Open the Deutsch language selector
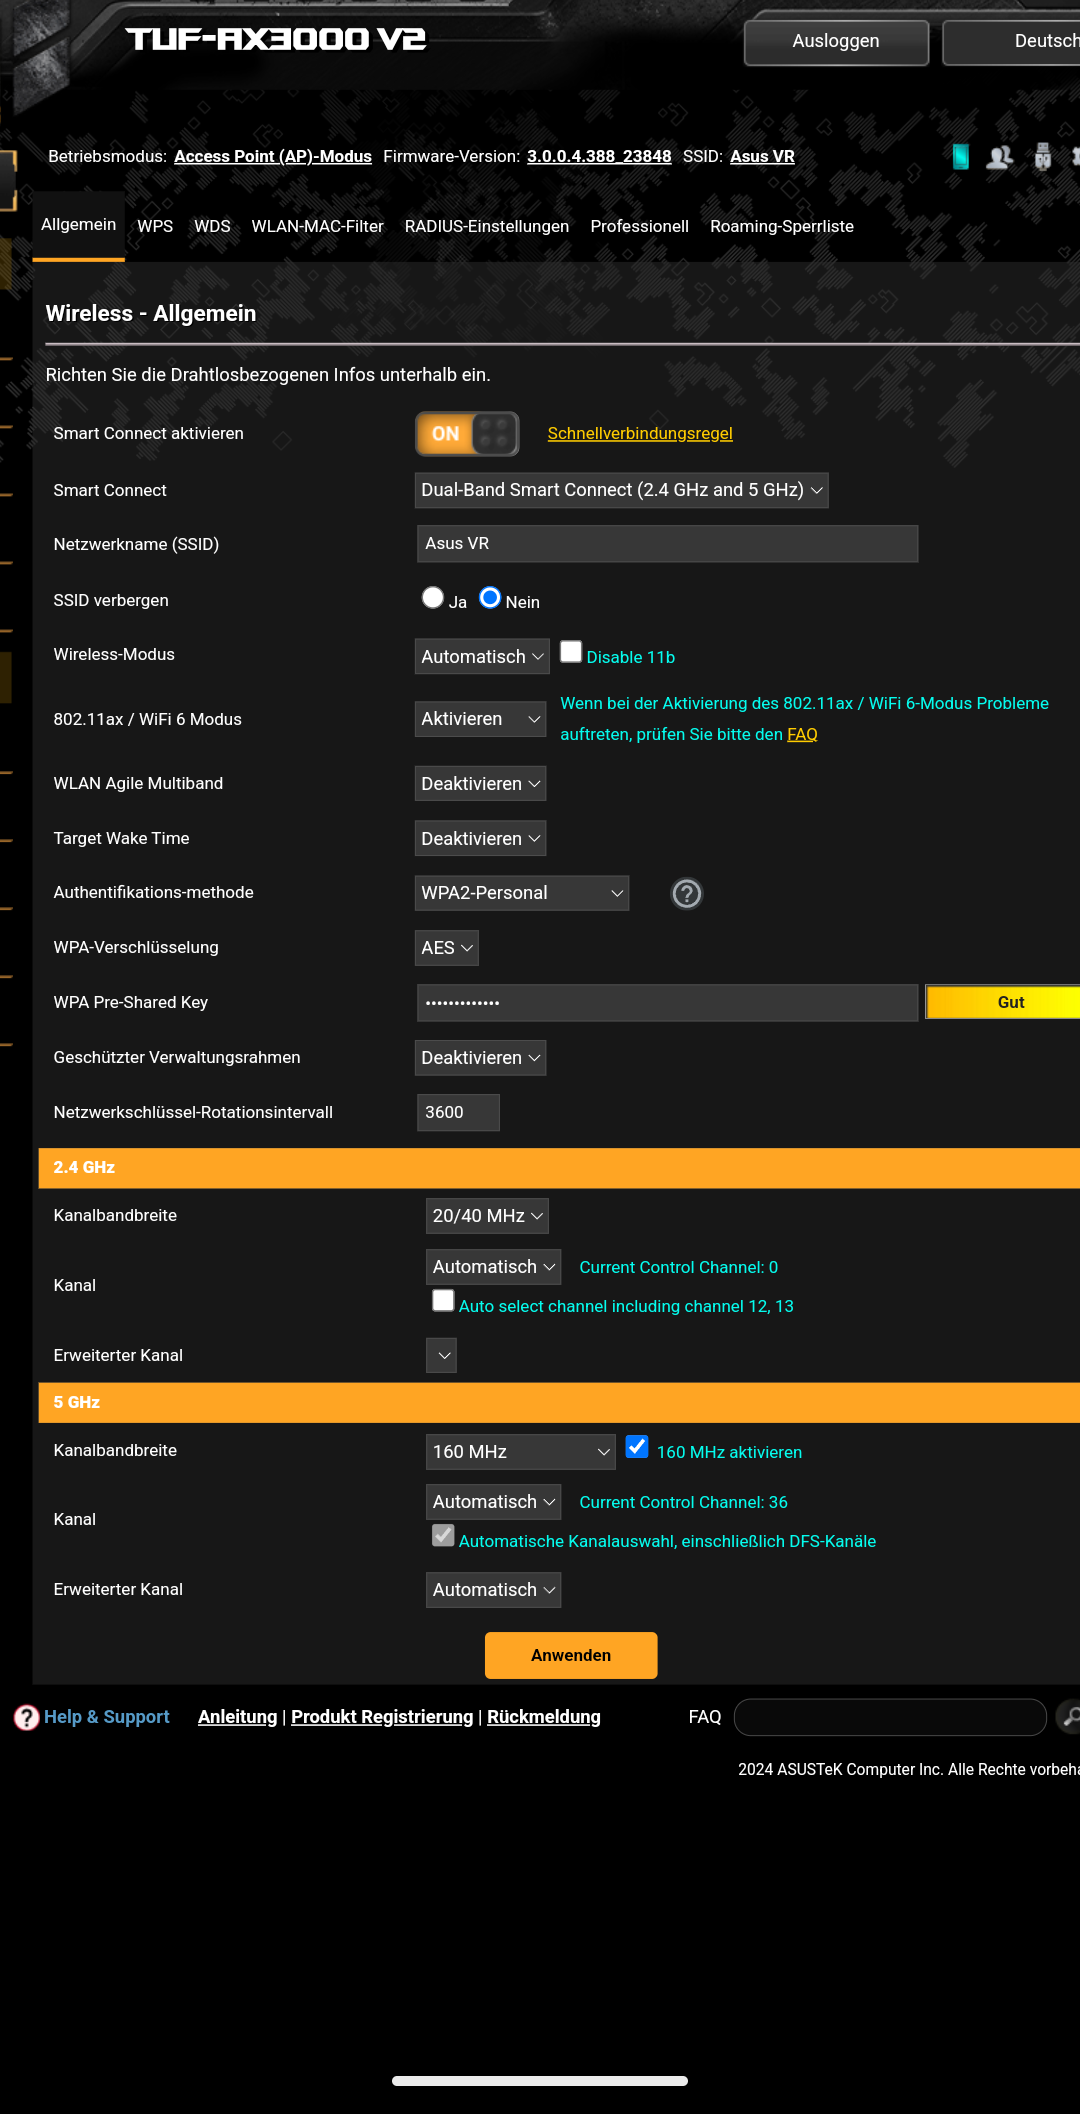Image resolution: width=1080 pixels, height=2114 pixels. pos(1012,42)
